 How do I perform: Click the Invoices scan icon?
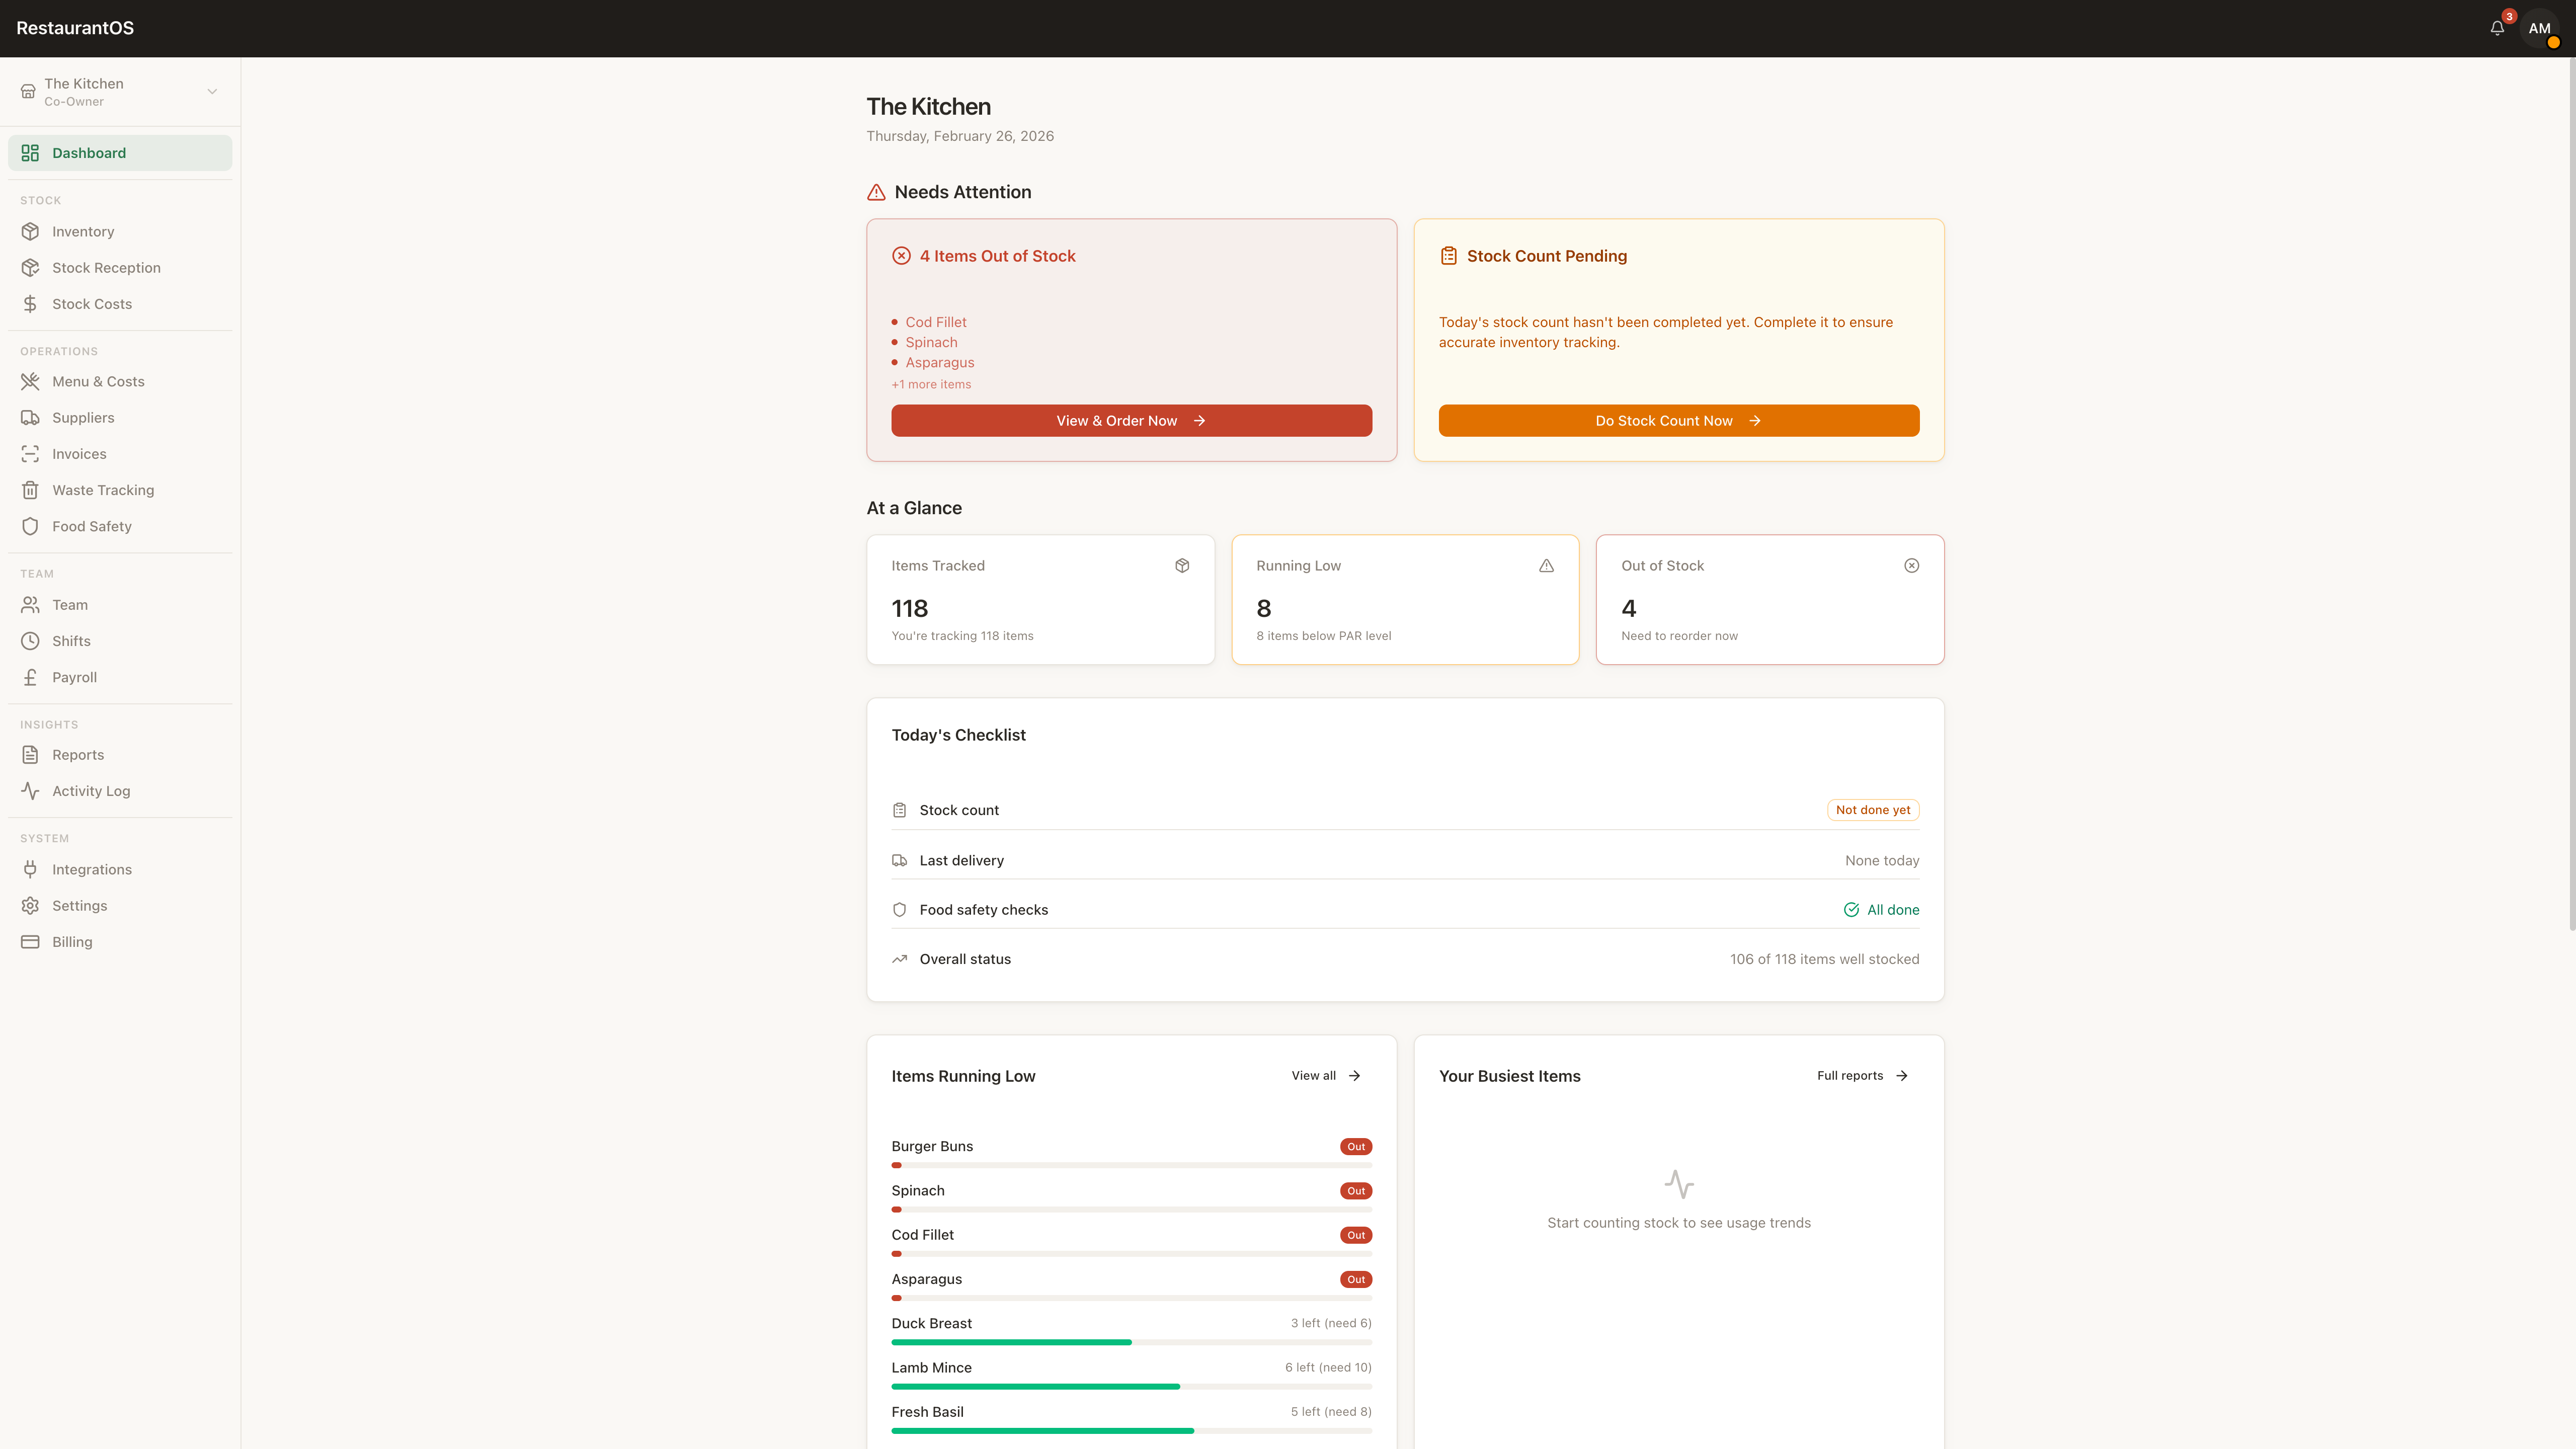pyautogui.click(x=30, y=454)
